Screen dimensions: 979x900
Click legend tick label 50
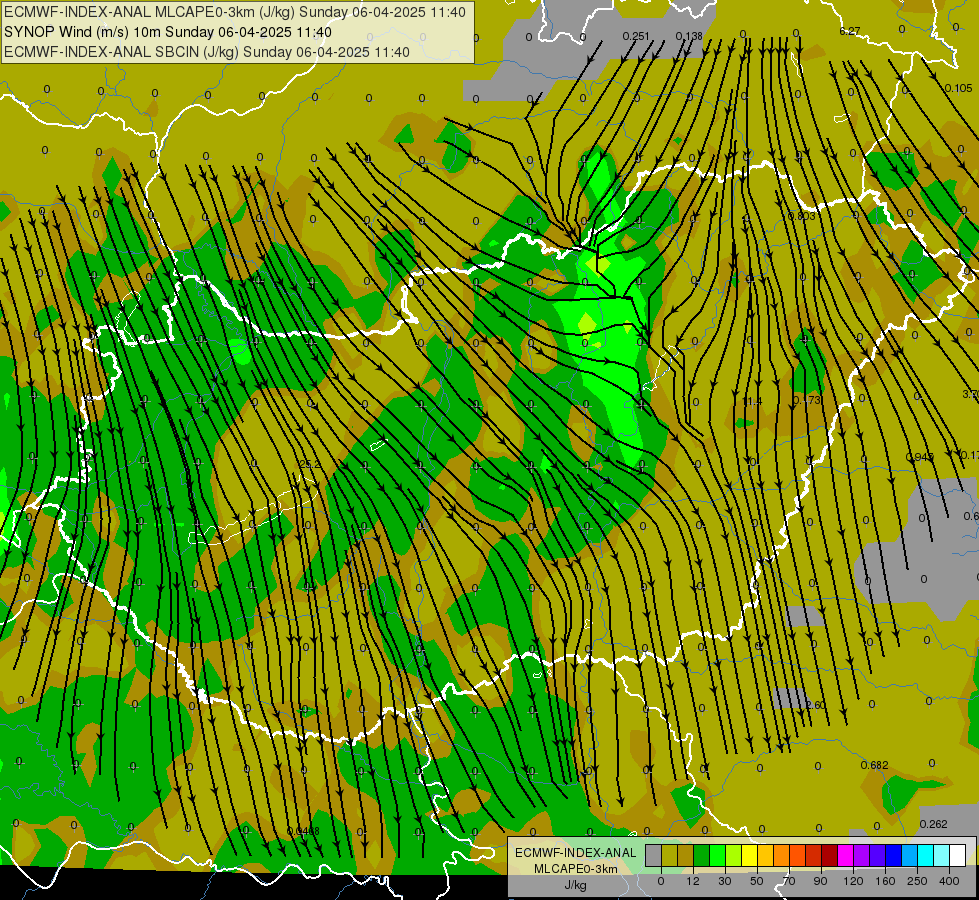757,881
